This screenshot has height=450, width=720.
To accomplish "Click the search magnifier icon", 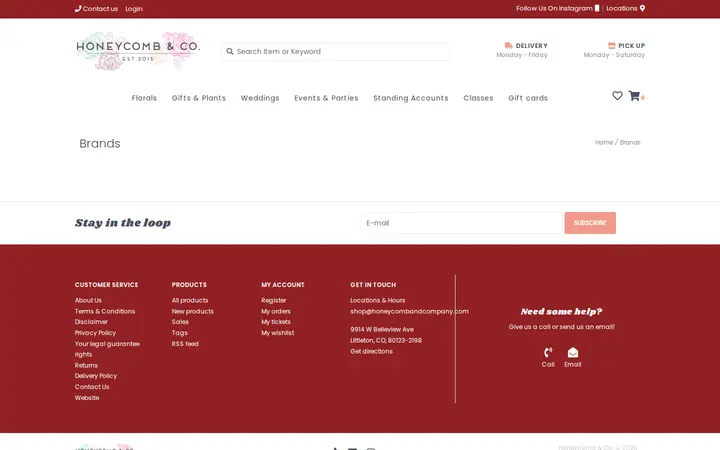I will [230, 51].
